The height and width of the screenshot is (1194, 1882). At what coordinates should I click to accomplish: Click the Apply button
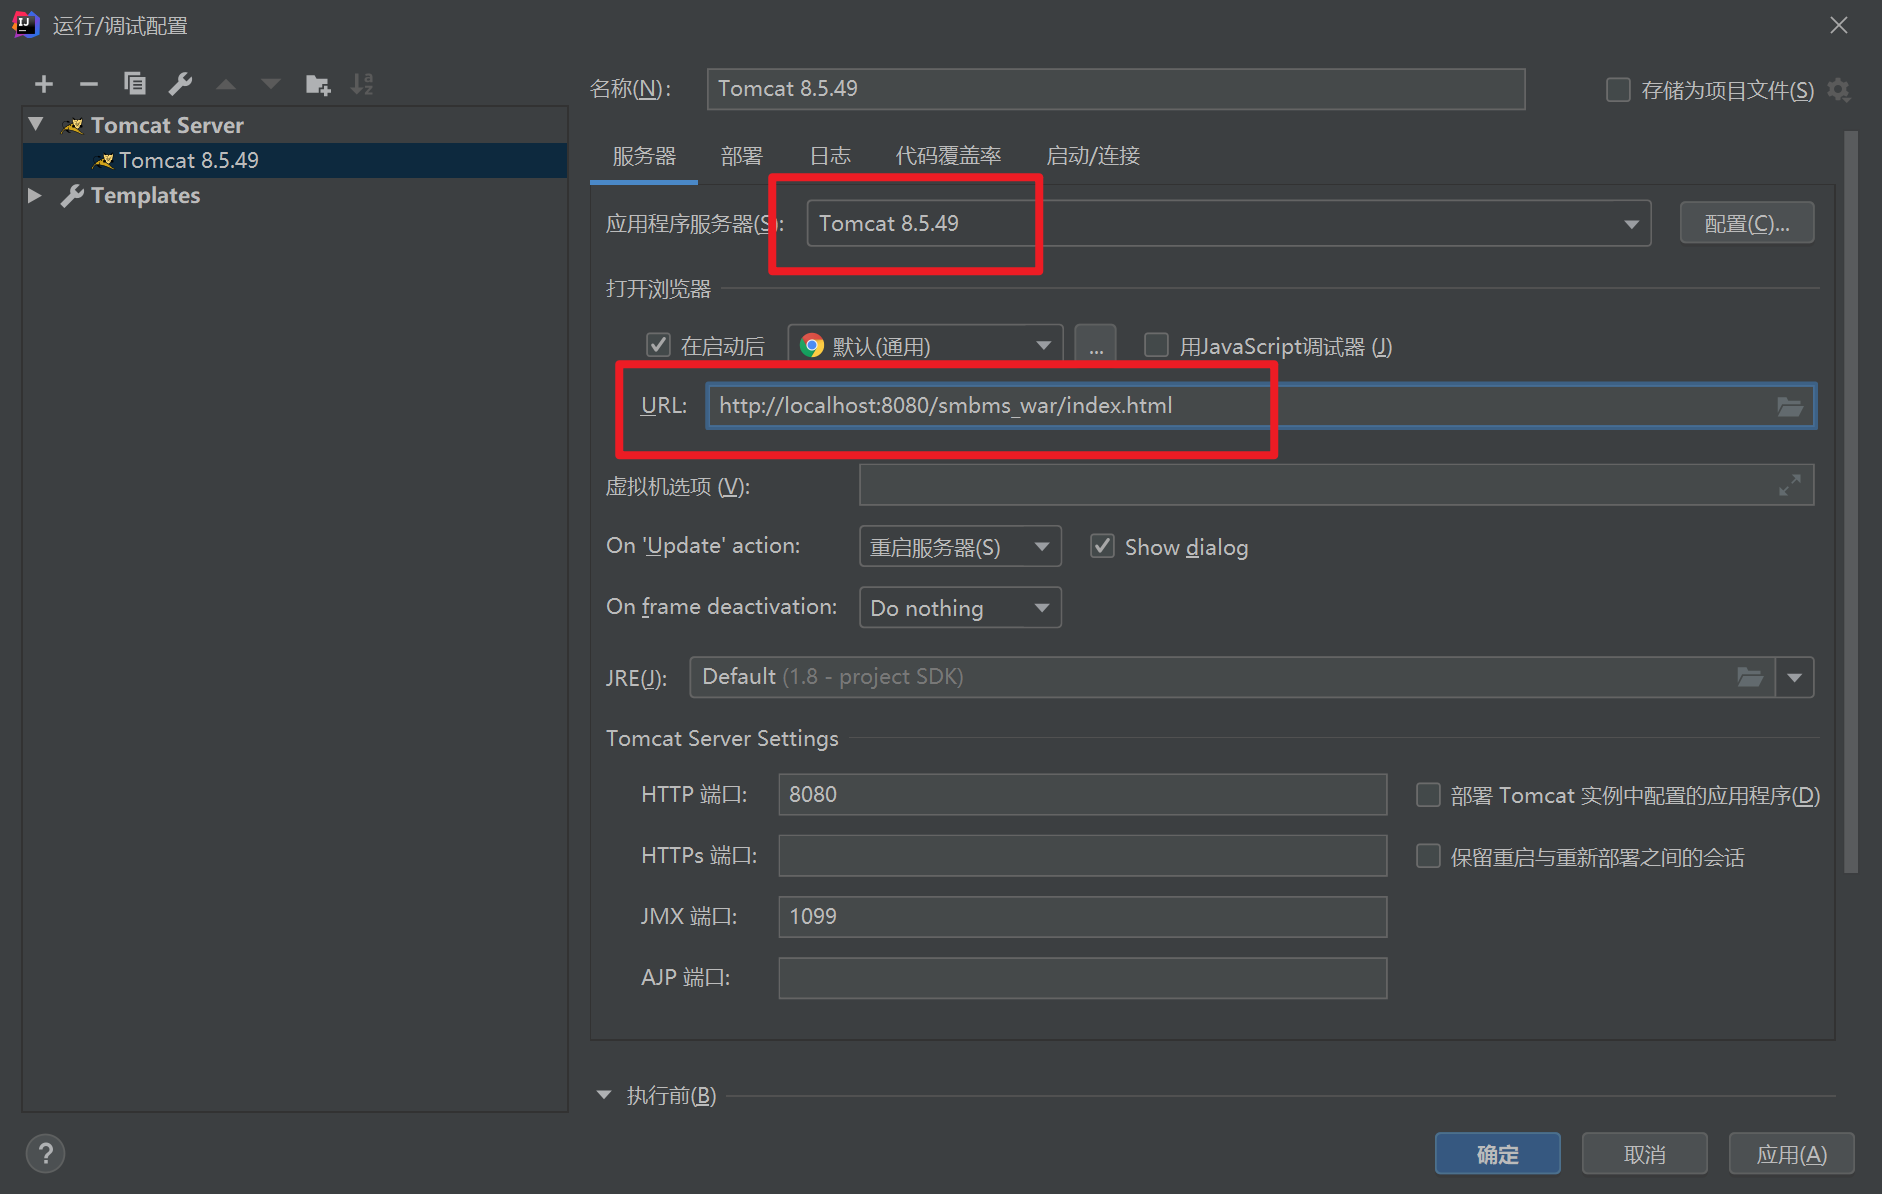[x=1791, y=1154]
